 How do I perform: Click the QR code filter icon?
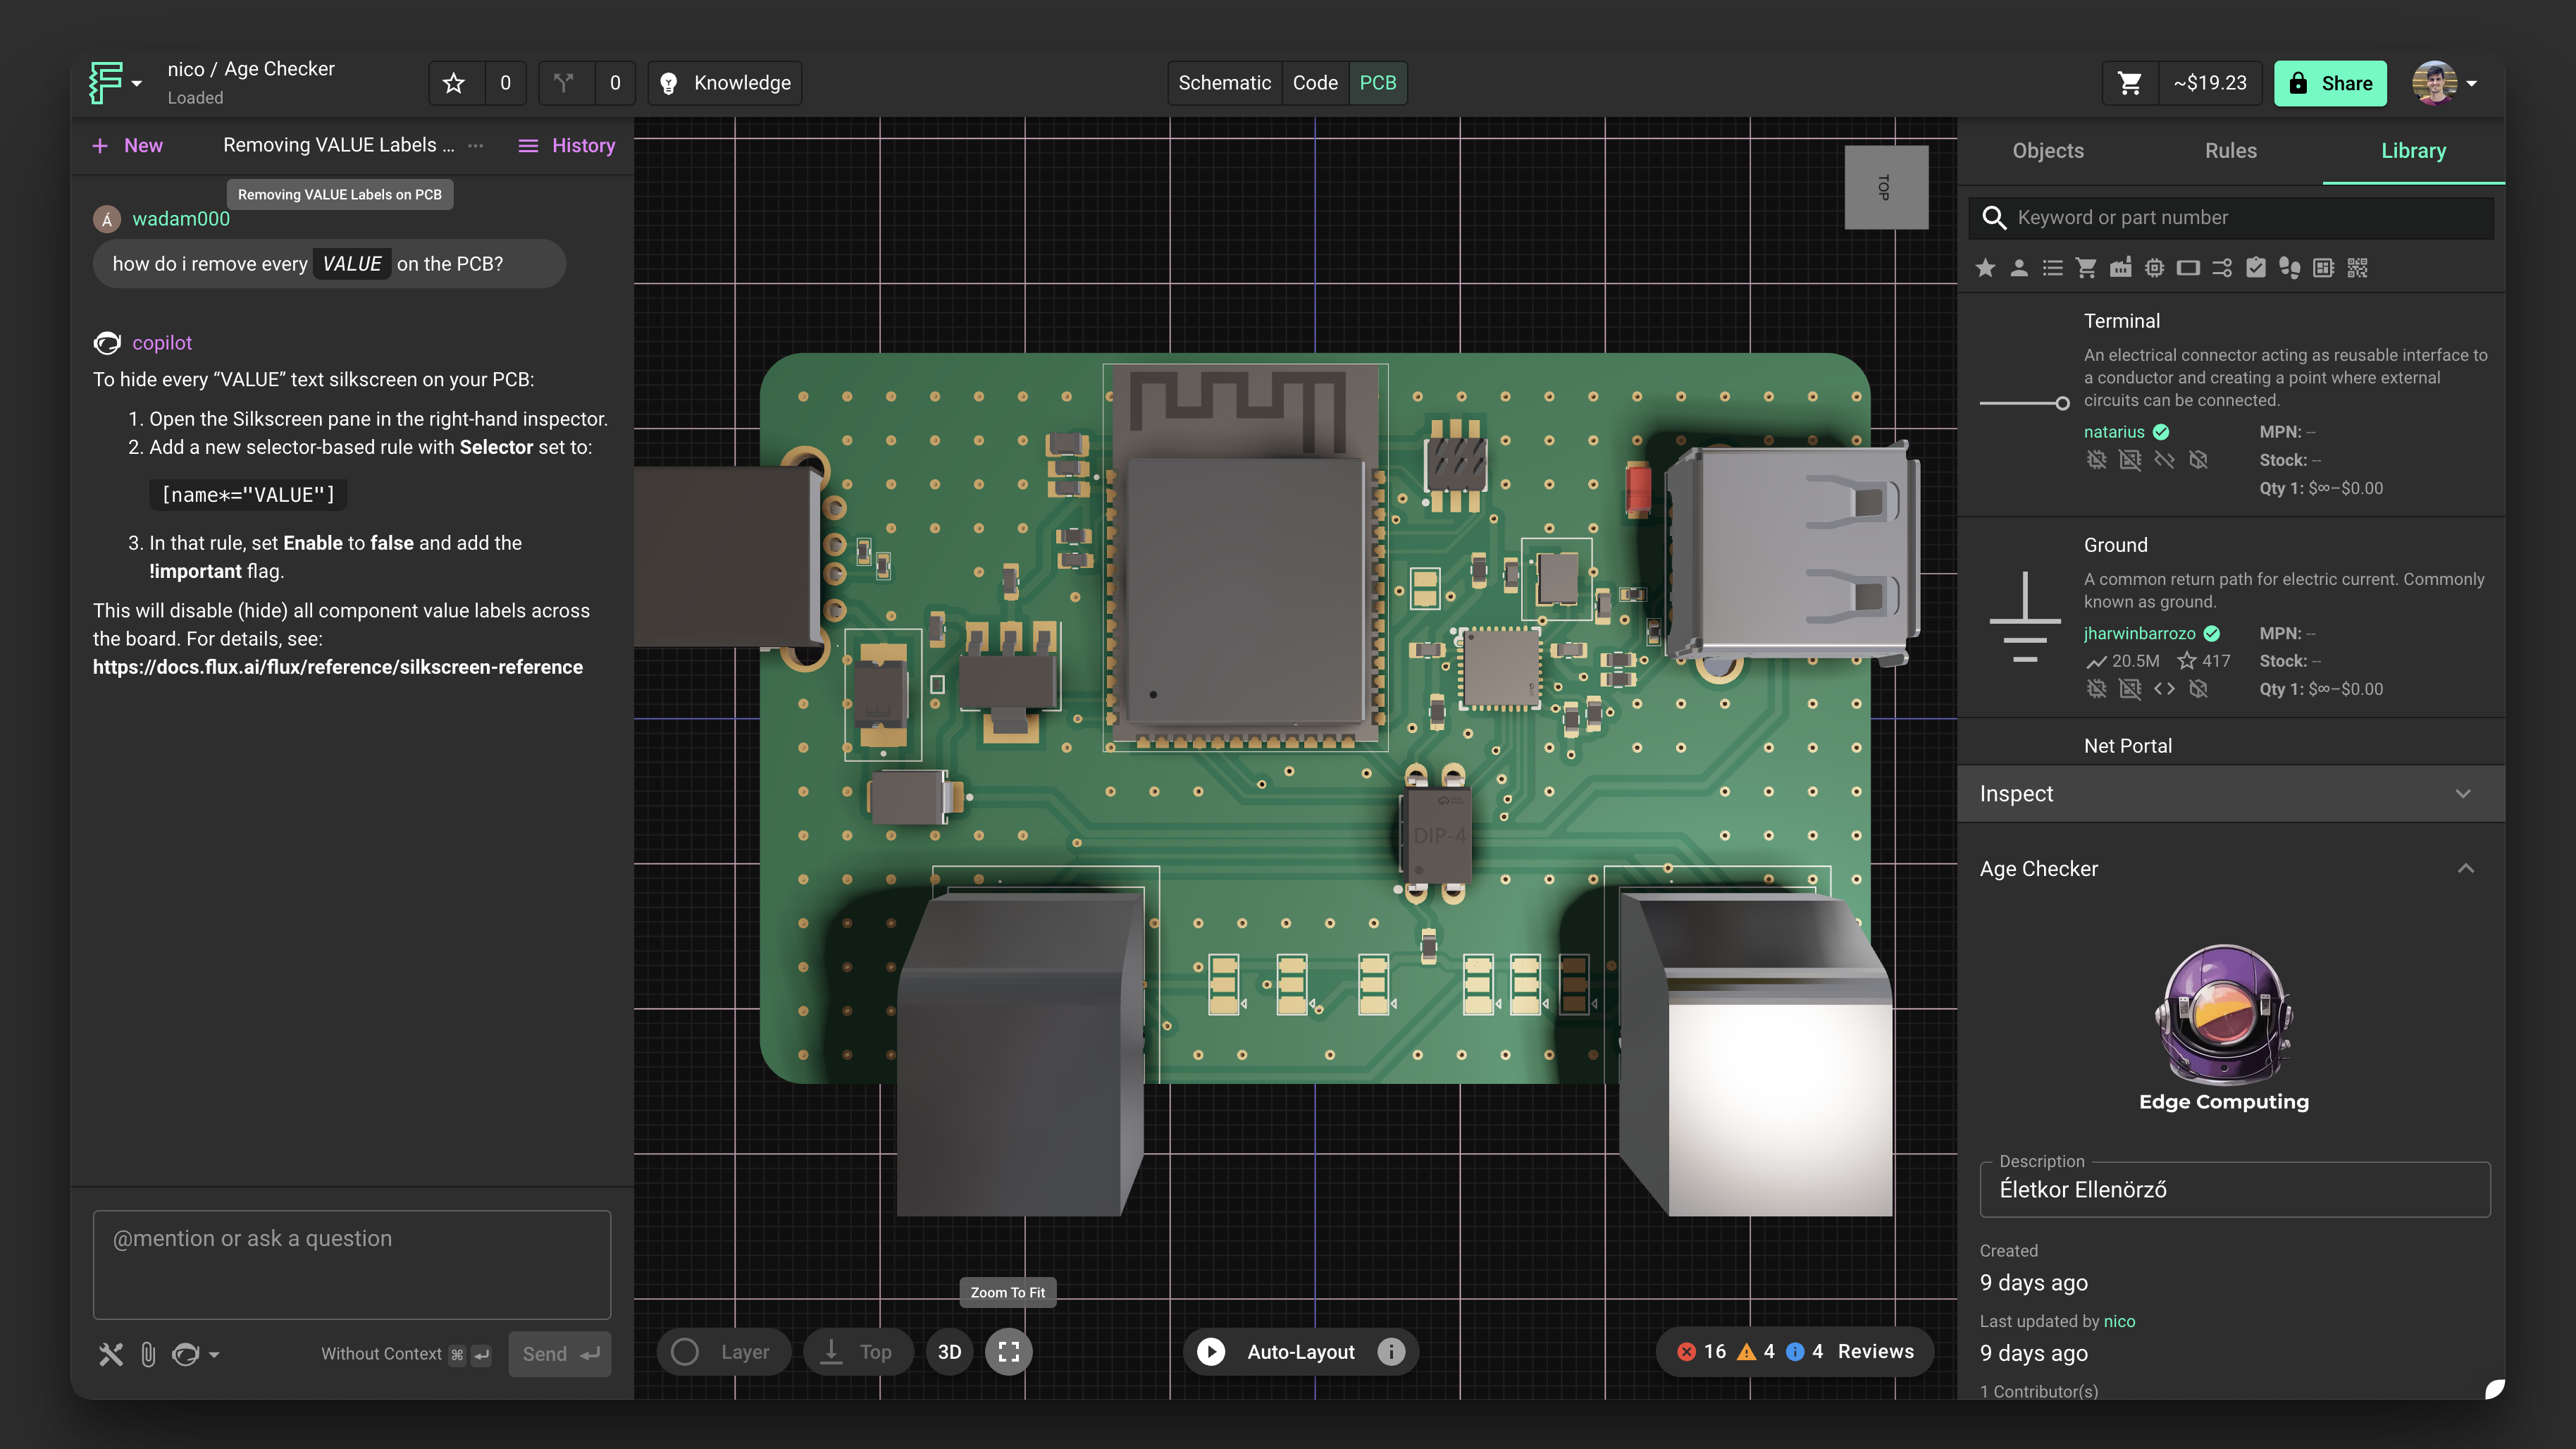[x=2357, y=268]
